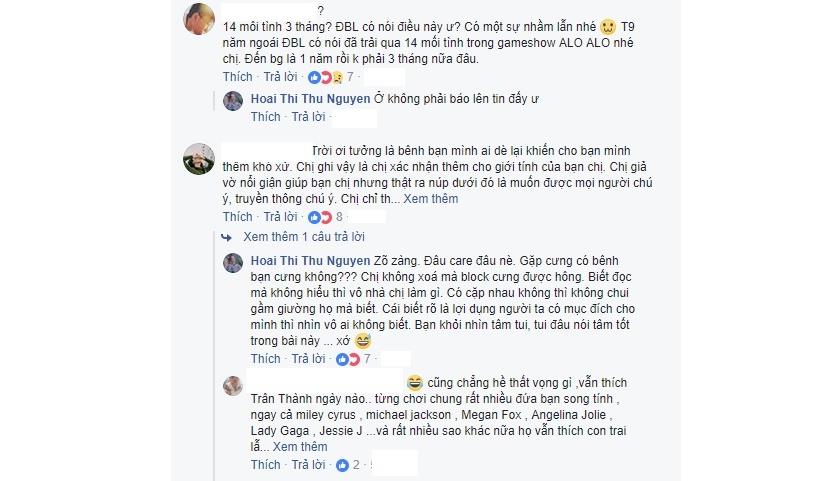Open Hoai Thi Thu Nguyen's name in the Zỡ zàng reply
The height and width of the screenshot is (481, 819).
tap(310, 261)
